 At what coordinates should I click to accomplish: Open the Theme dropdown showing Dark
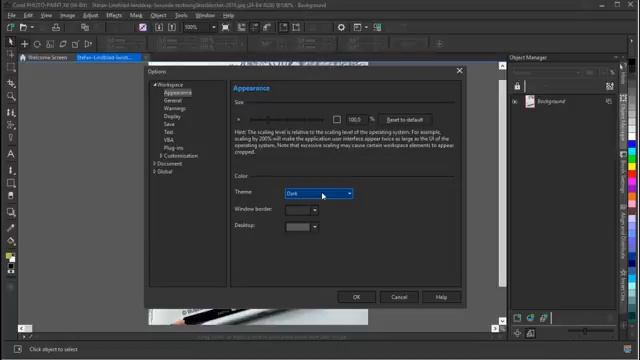pos(319,193)
